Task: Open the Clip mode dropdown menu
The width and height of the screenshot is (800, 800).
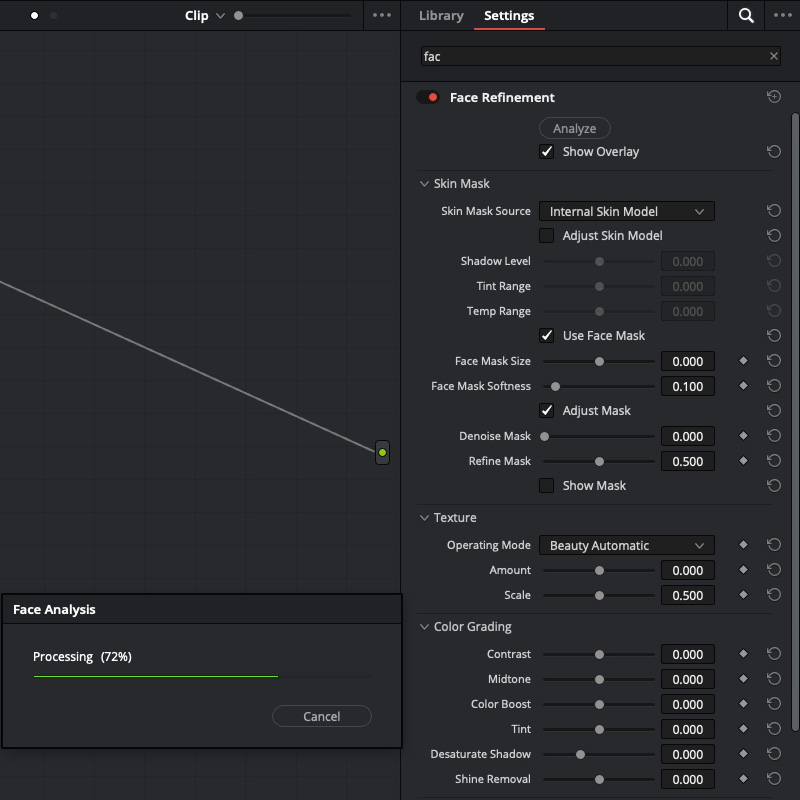Action: [x=204, y=16]
